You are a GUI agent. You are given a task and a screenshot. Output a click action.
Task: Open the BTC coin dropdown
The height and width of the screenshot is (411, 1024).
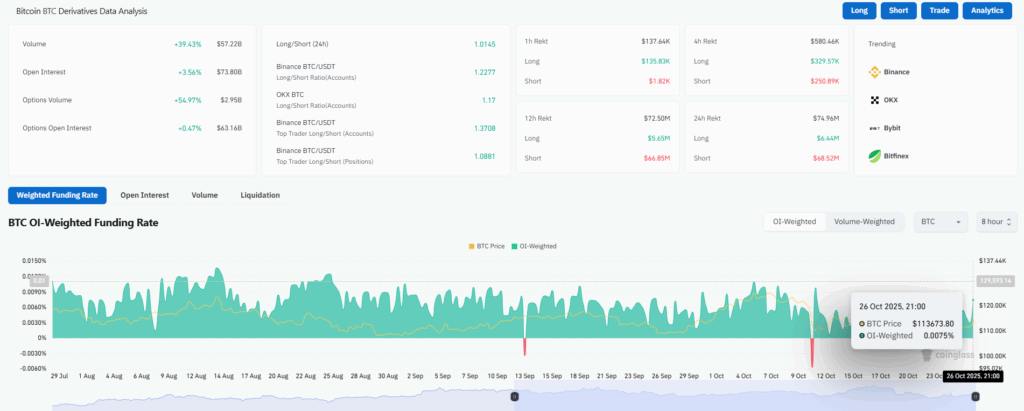tap(942, 221)
